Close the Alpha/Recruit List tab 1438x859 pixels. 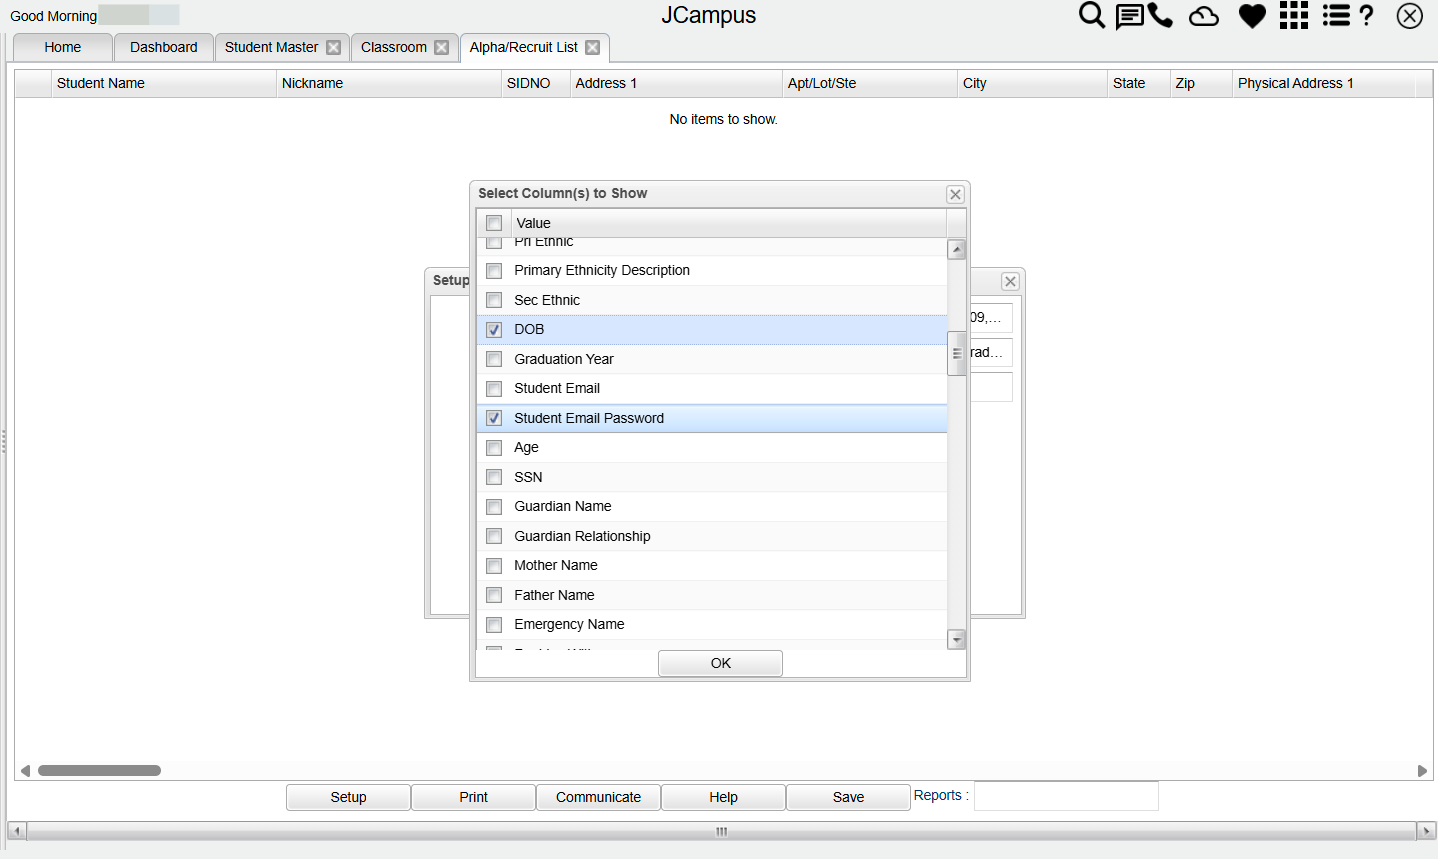tap(592, 47)
